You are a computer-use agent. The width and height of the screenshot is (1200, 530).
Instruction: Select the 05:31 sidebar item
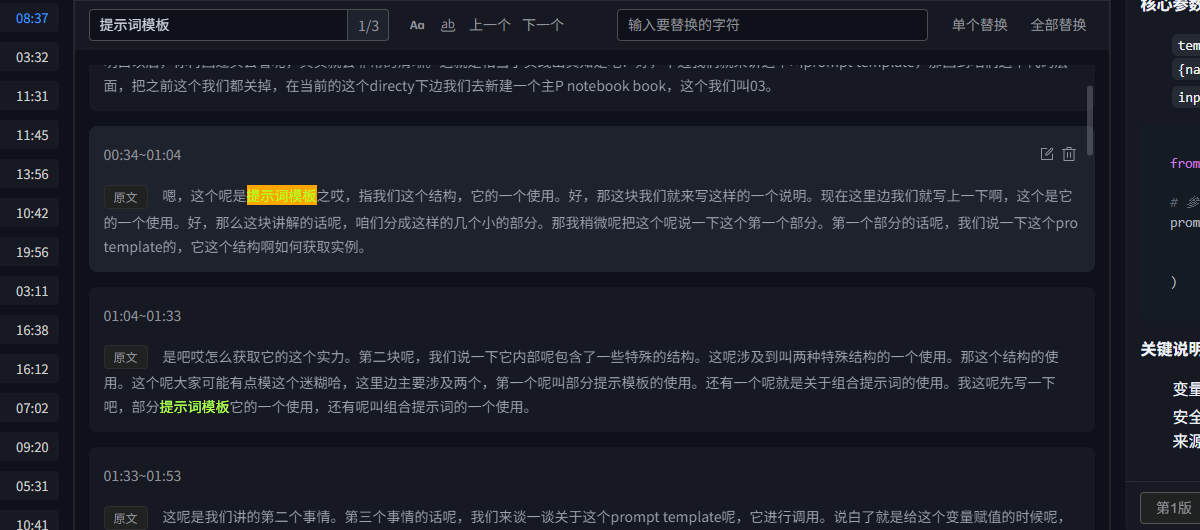pyautogui.click(x=32, y=486)
